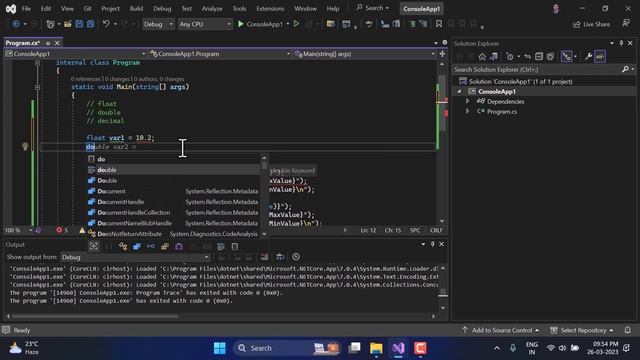
Task: Click the New Project toolbar icon
Action: coord(51,24)
